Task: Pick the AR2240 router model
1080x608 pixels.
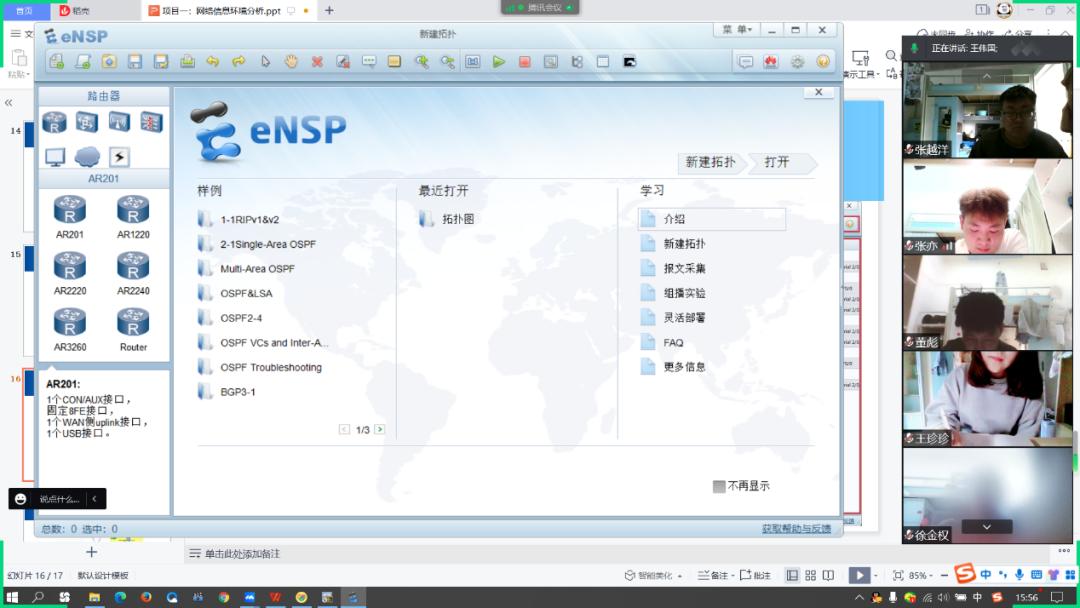Action: tap(133, 273)
